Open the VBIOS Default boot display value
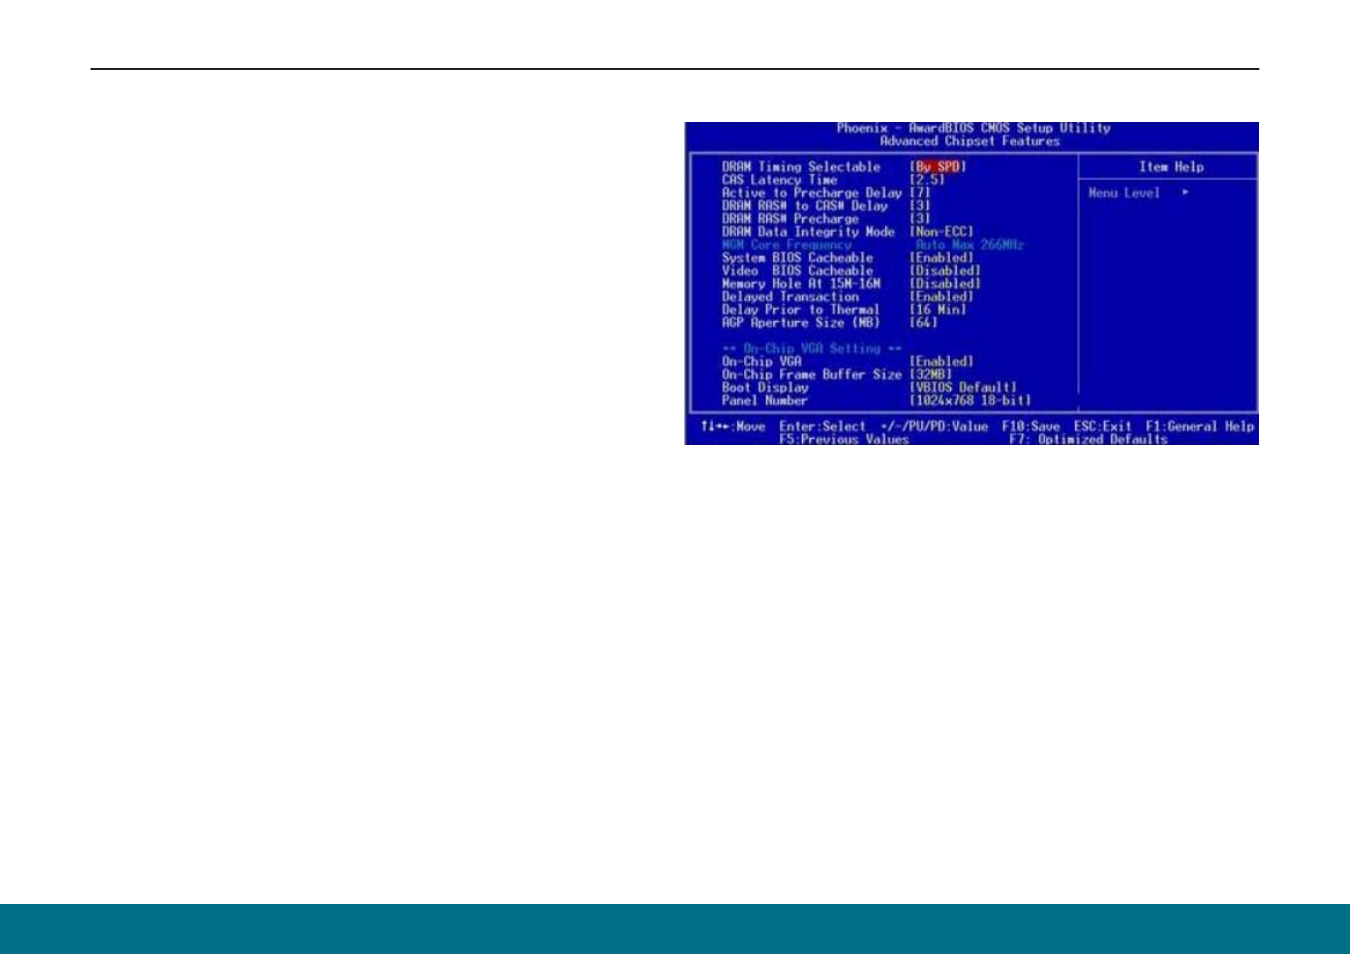This screenshot has width=1351, height=954. 963,388
